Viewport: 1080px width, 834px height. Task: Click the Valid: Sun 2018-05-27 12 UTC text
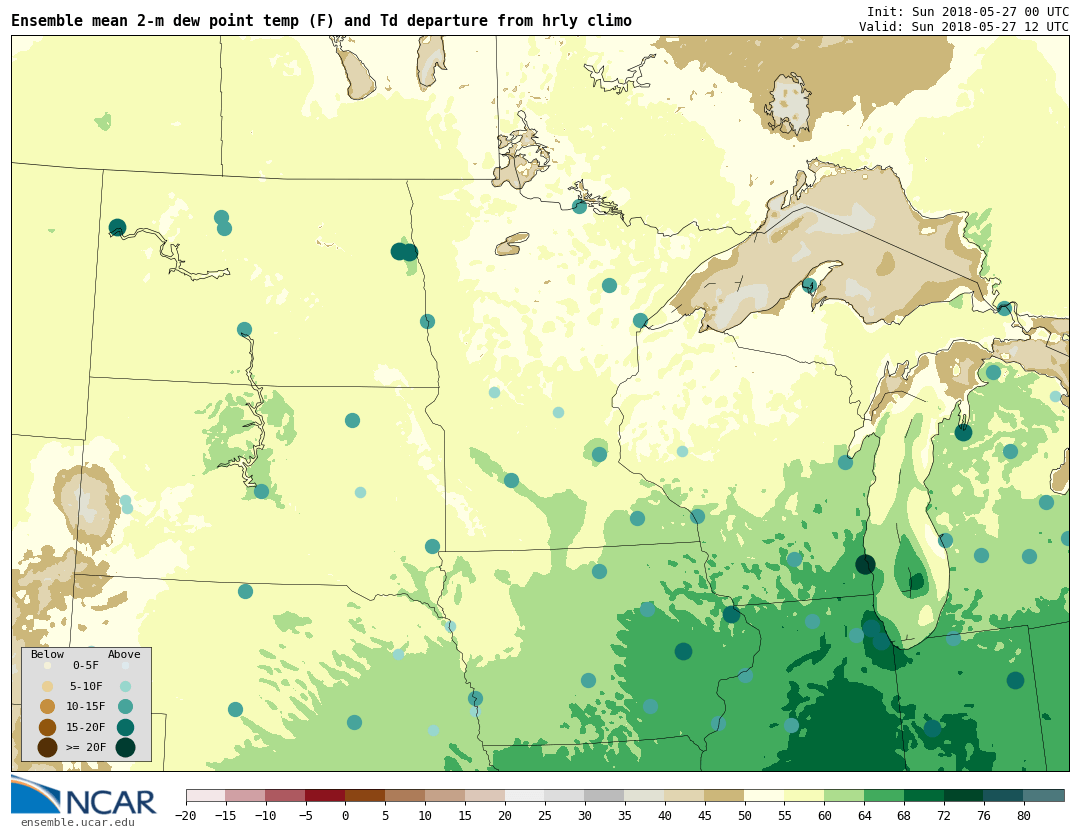[964, 26]
